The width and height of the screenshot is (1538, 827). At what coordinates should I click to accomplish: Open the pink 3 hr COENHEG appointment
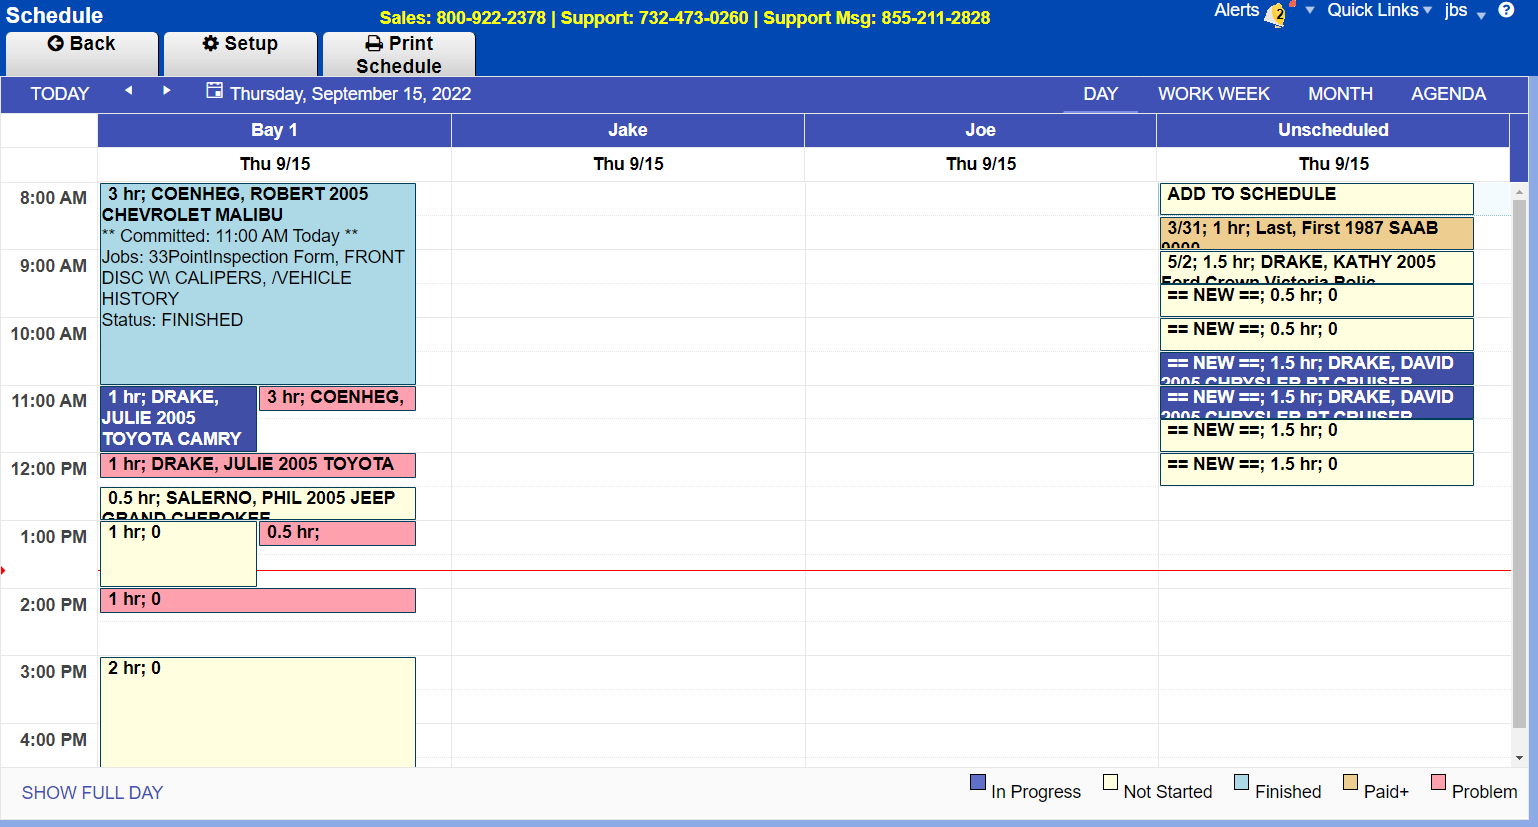pyautogui.click(x=338, y=398)
